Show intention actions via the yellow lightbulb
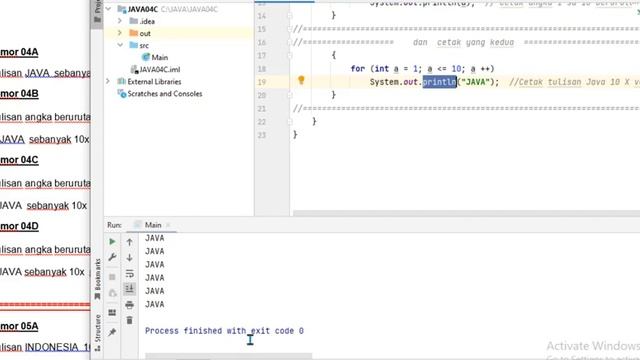Viewport: 640px width, 360px height. [x=301, y=80]
